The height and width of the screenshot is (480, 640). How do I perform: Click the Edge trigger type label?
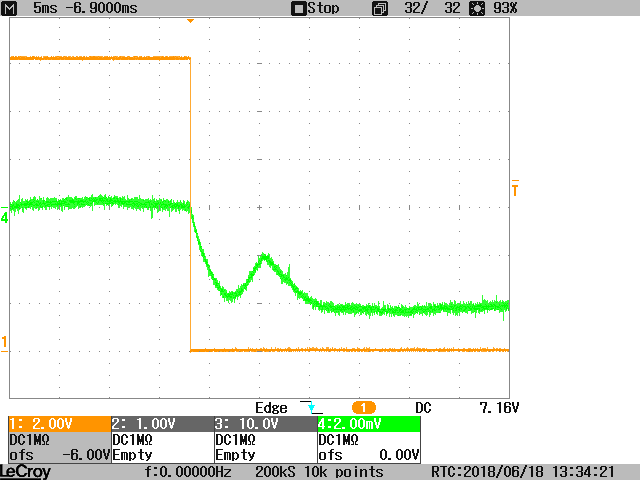tap(271, 408)
